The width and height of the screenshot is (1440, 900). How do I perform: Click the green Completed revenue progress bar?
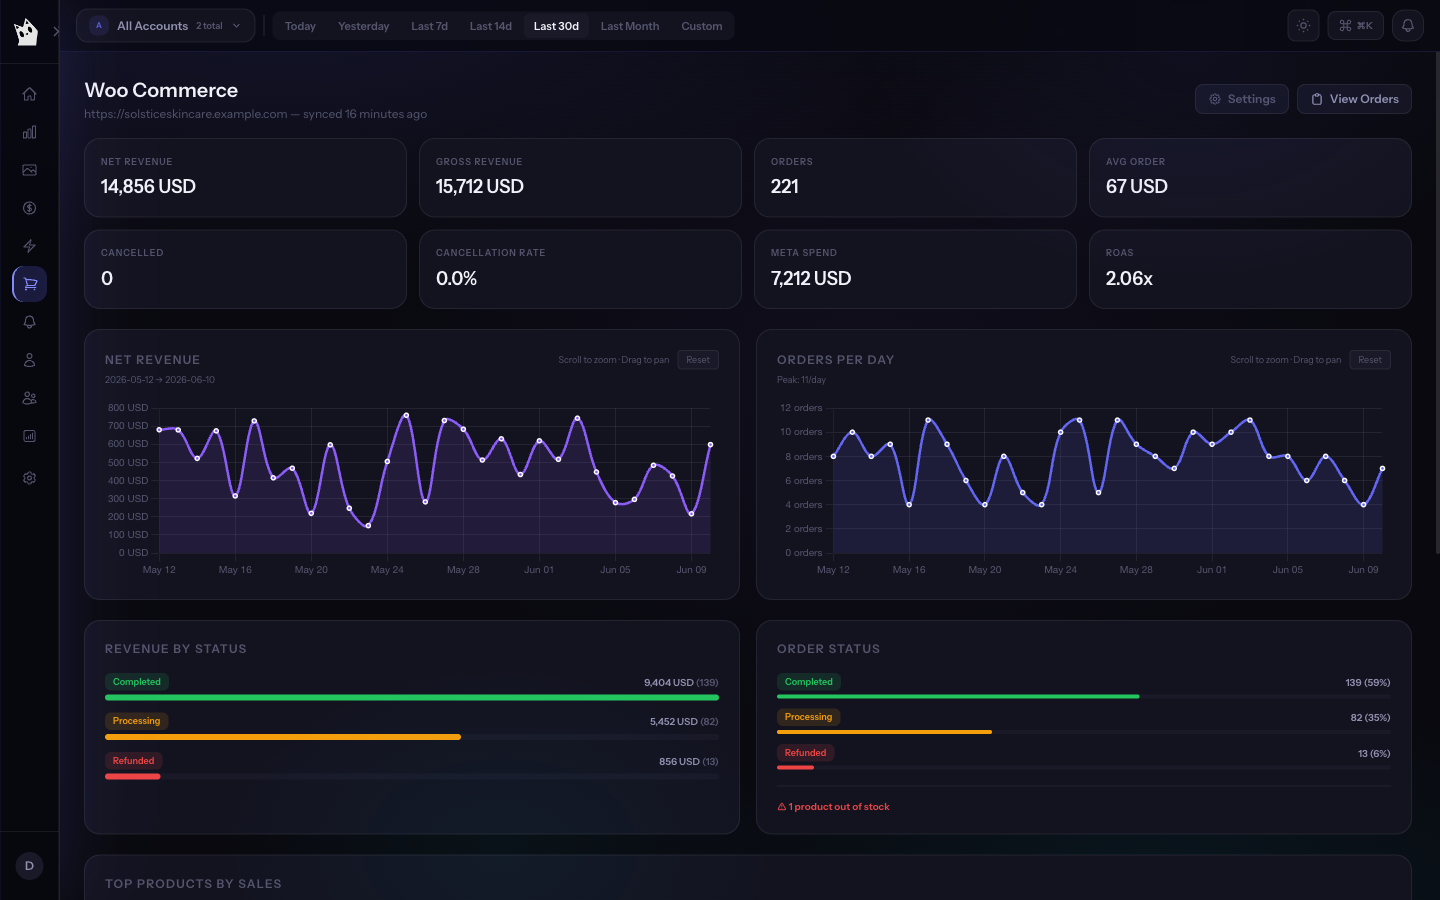click(x=412, y=697)
